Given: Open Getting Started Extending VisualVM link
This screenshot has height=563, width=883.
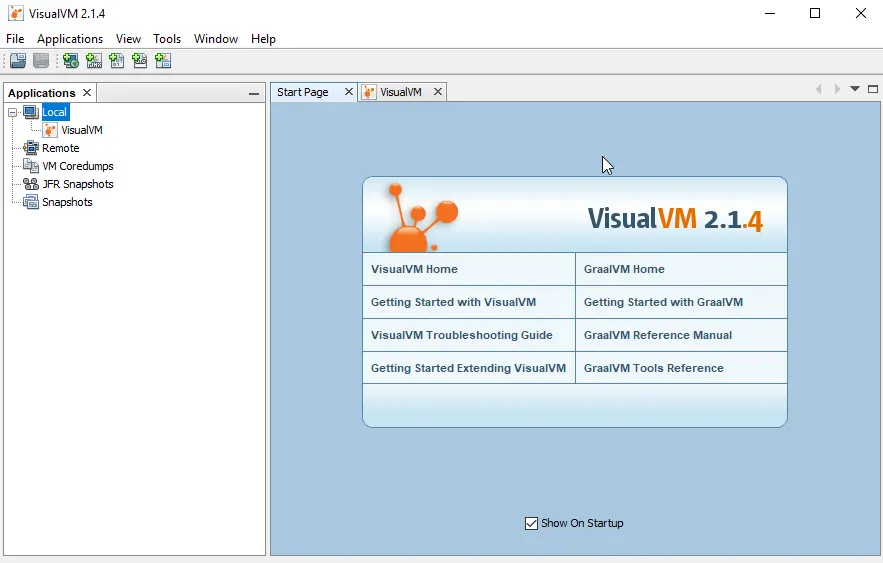Looking at the screenshot, I should click(468, 368).
